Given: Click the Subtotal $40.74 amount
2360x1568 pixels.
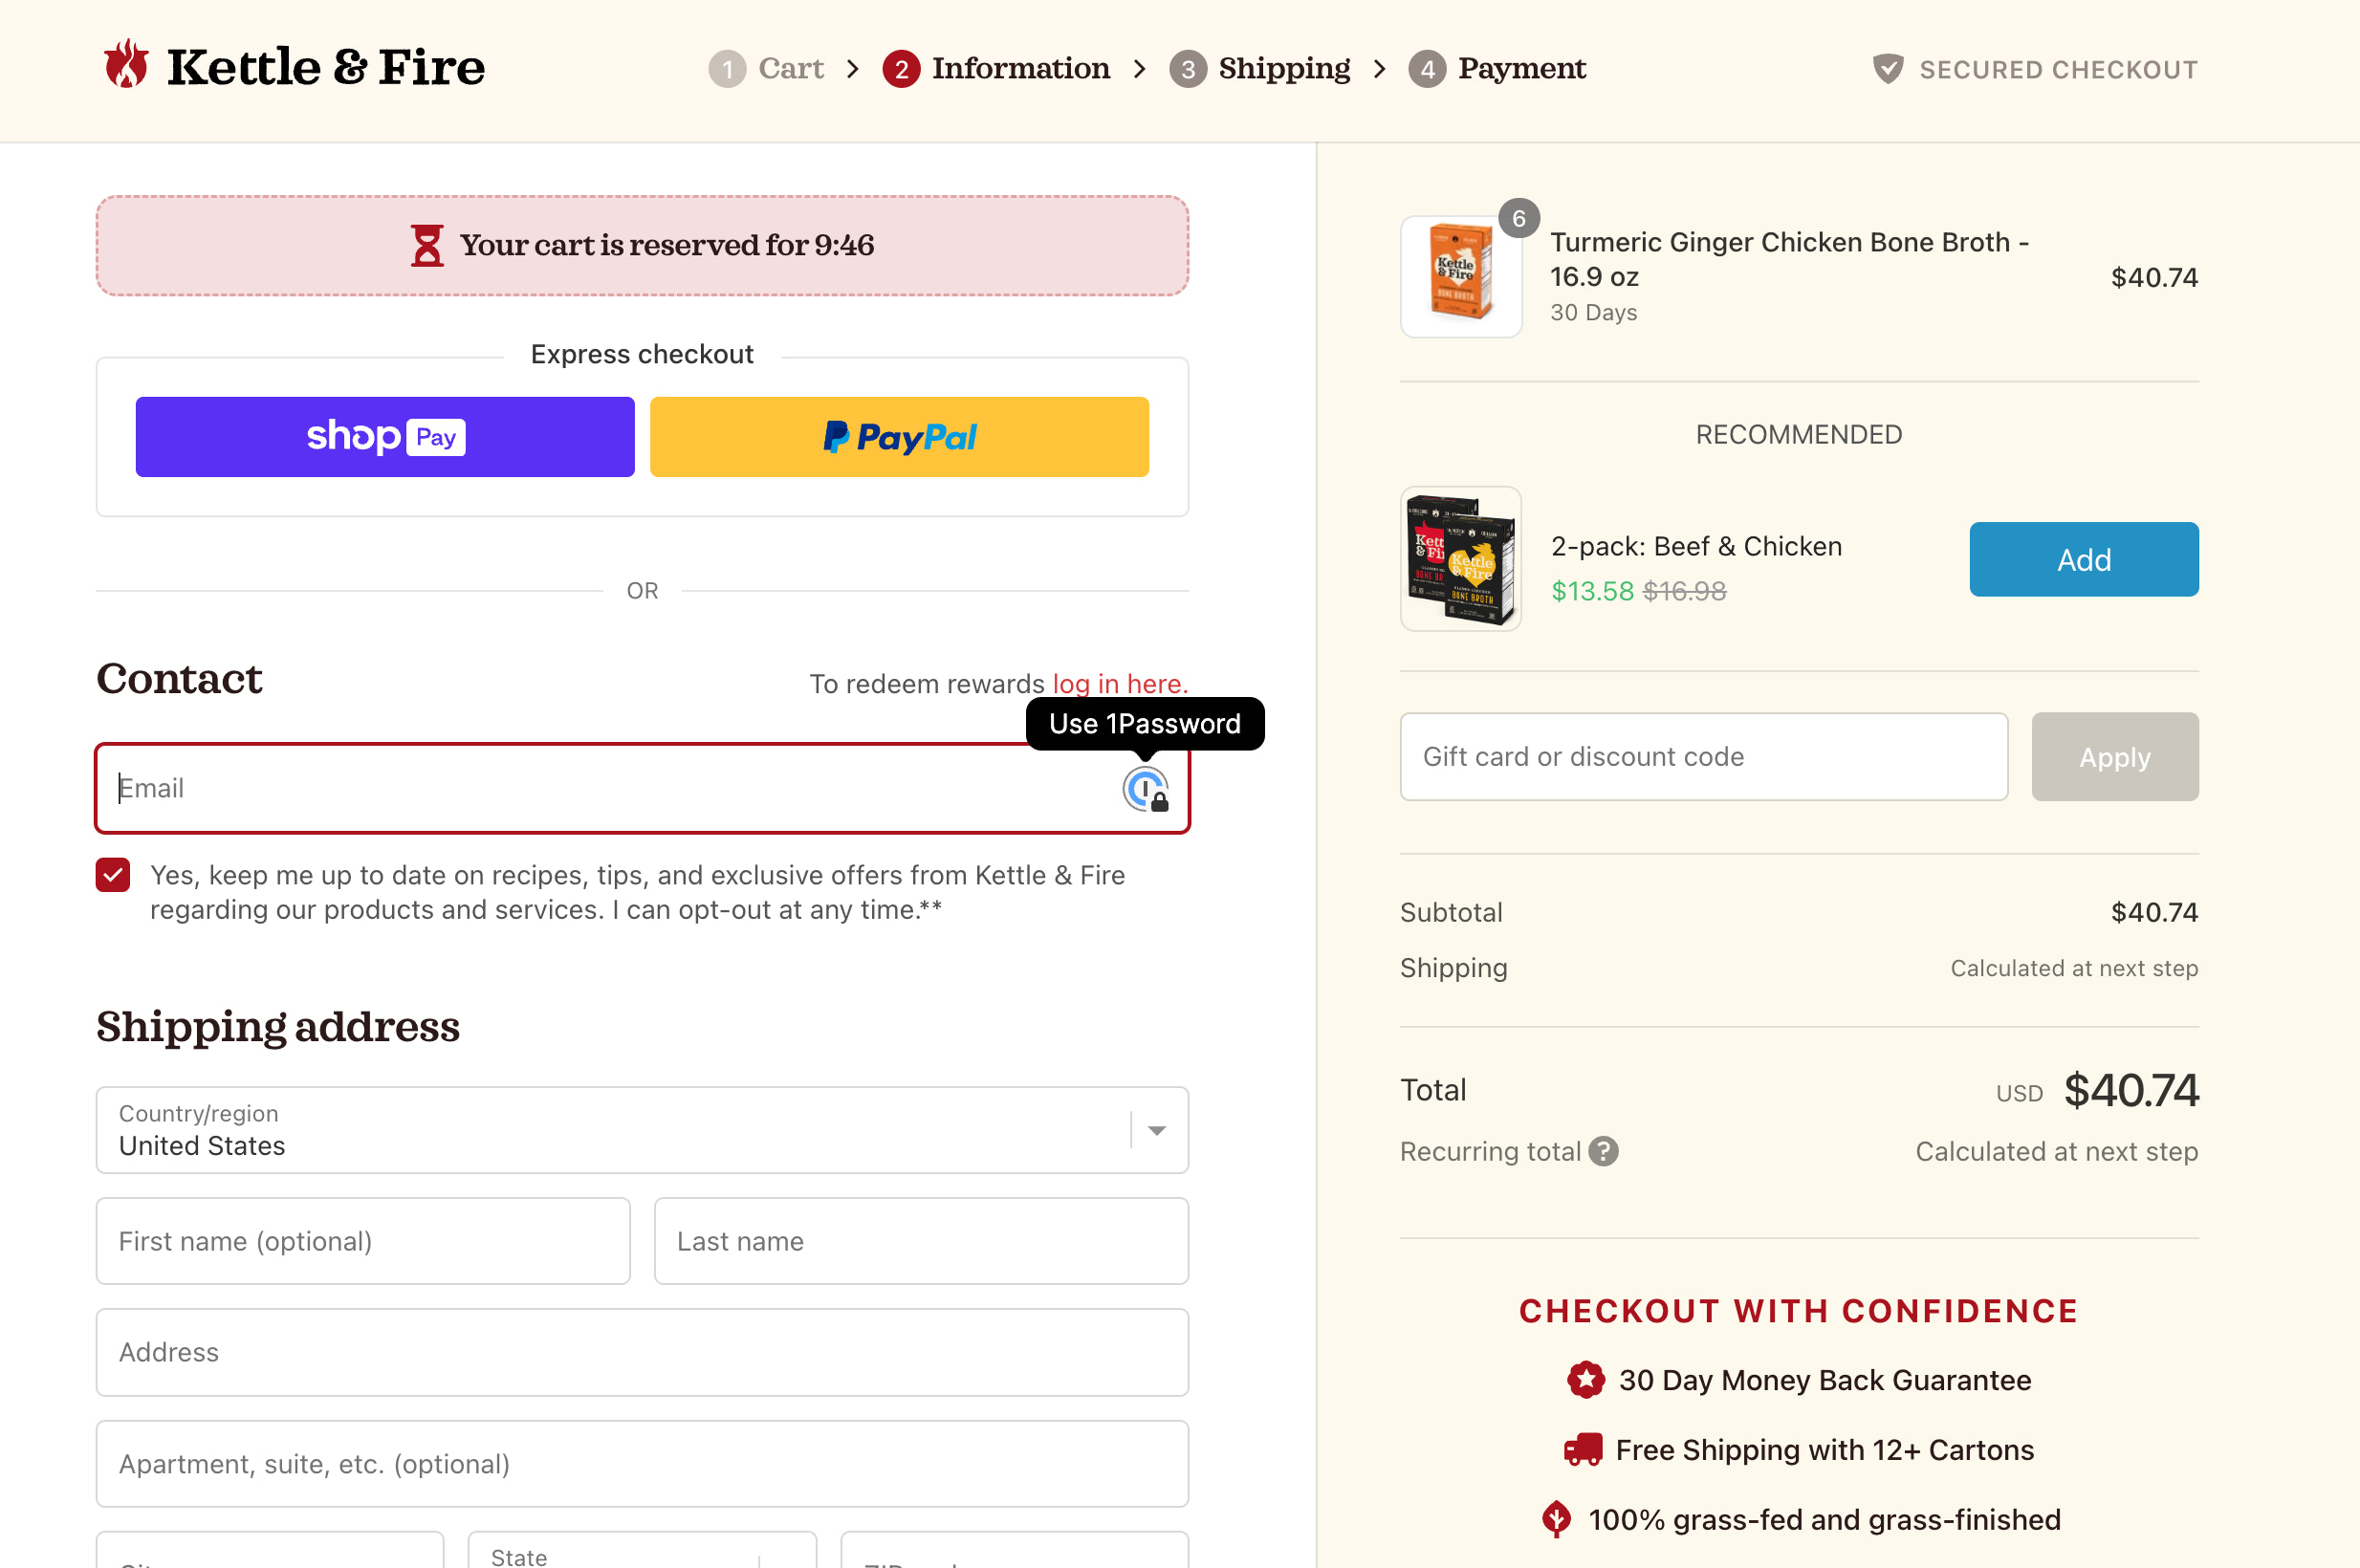Looking at the screenshot, I should (2154, 912).
